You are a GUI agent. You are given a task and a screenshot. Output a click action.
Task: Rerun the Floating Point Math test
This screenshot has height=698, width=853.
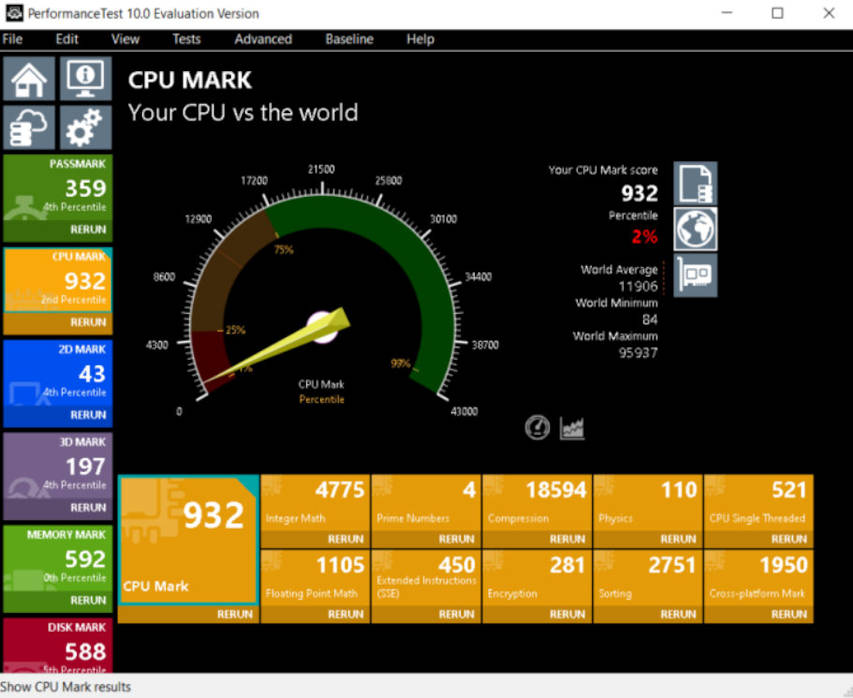pos(345,614)
